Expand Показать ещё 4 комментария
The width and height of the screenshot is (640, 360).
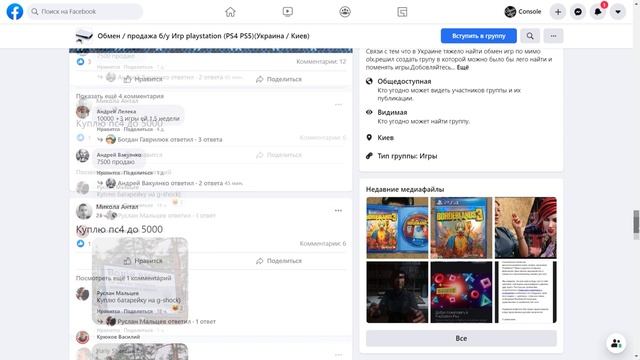point(120,96)
